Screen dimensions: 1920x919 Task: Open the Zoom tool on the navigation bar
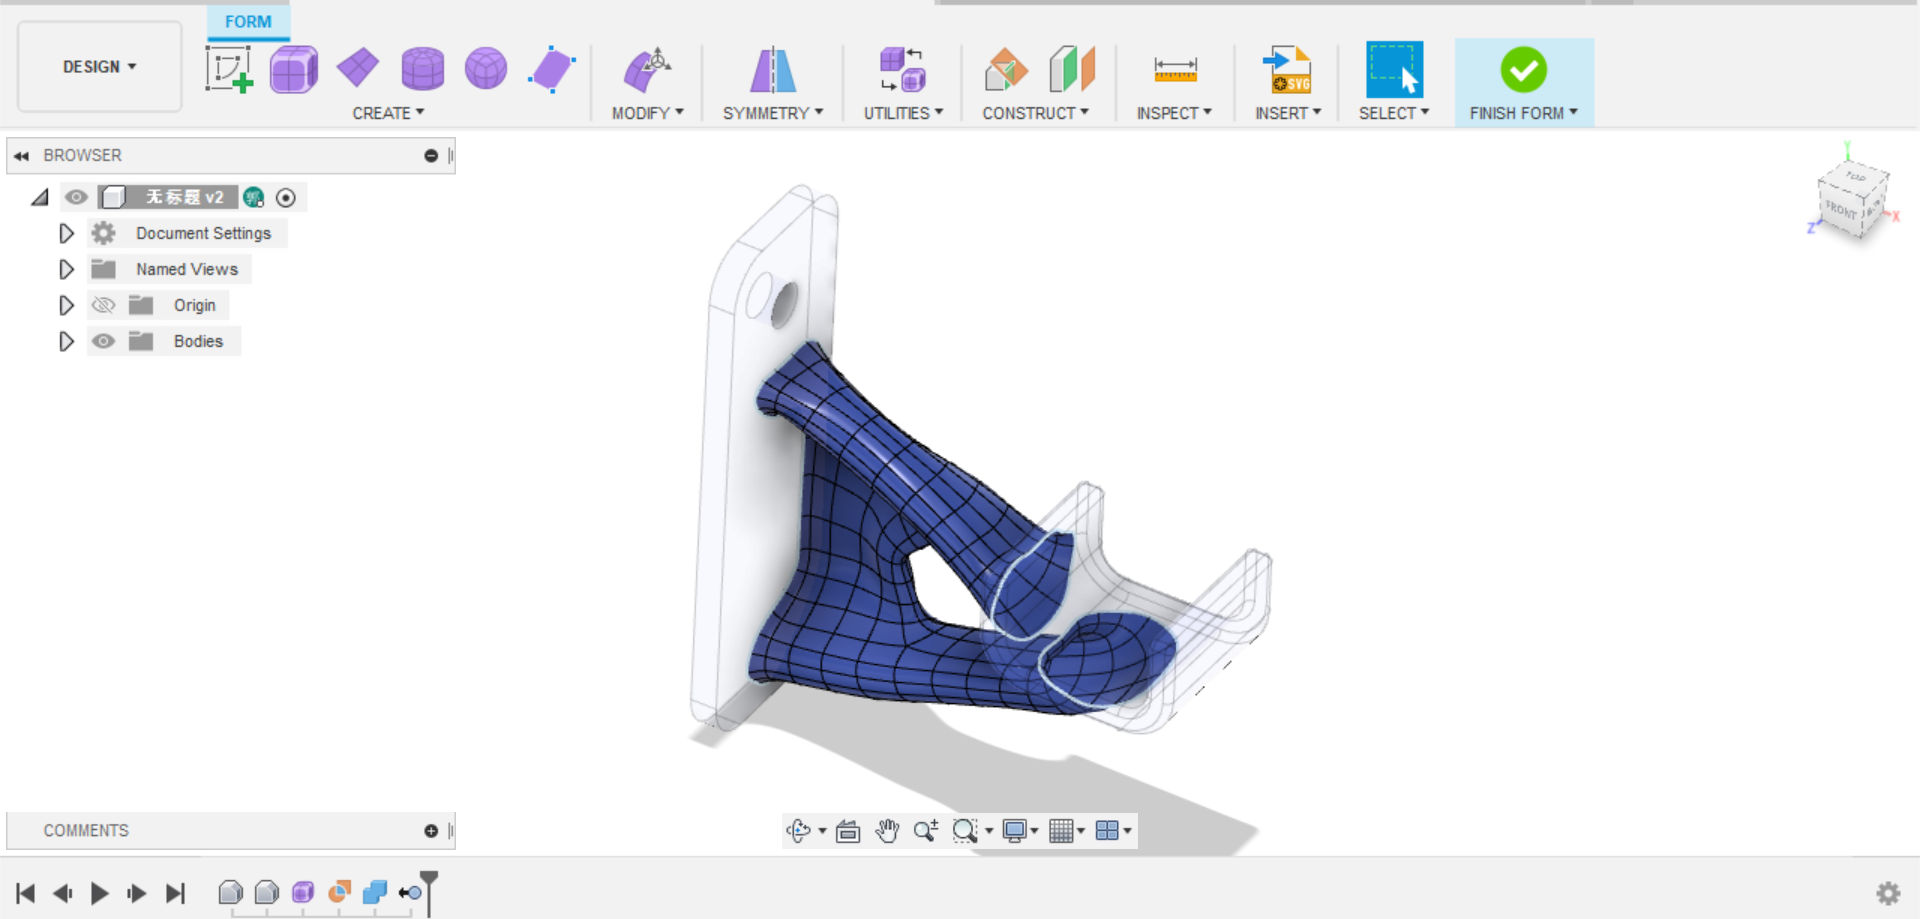pyautogui.click(x=925, y=830)
